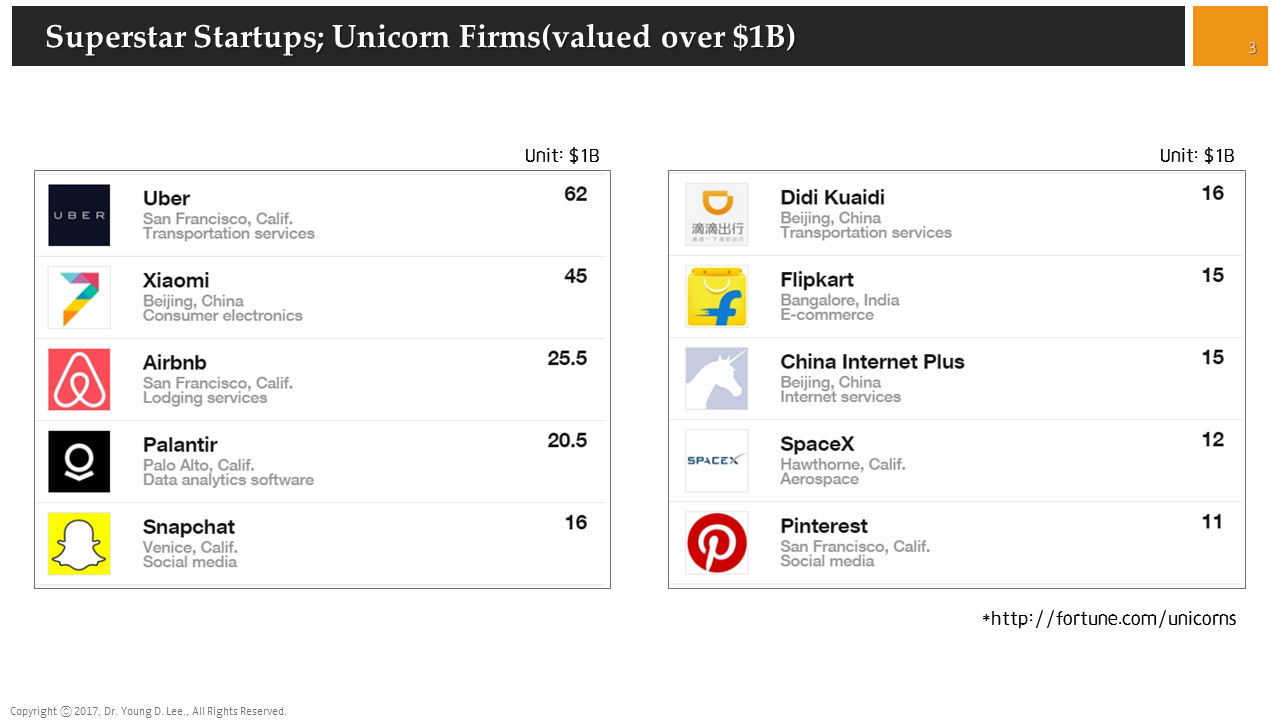Select the Pinterest logo icon

[716, 542]
